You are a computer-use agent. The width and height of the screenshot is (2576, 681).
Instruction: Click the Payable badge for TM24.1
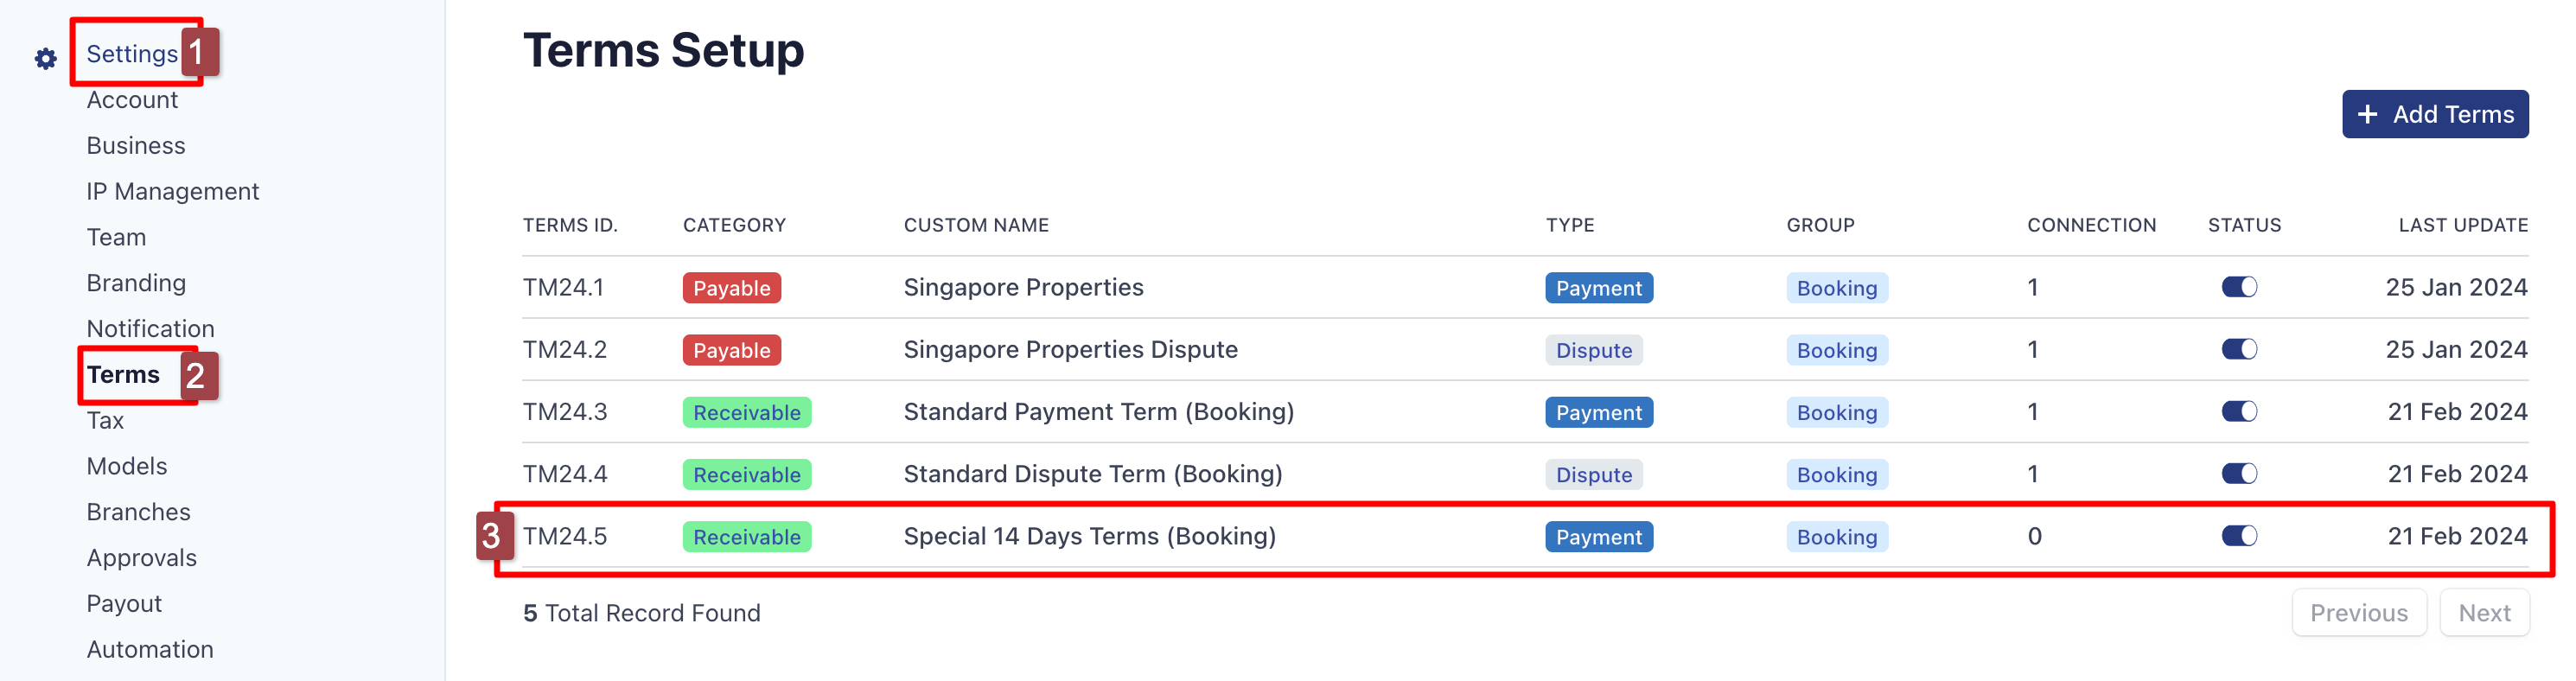[731, 288]
